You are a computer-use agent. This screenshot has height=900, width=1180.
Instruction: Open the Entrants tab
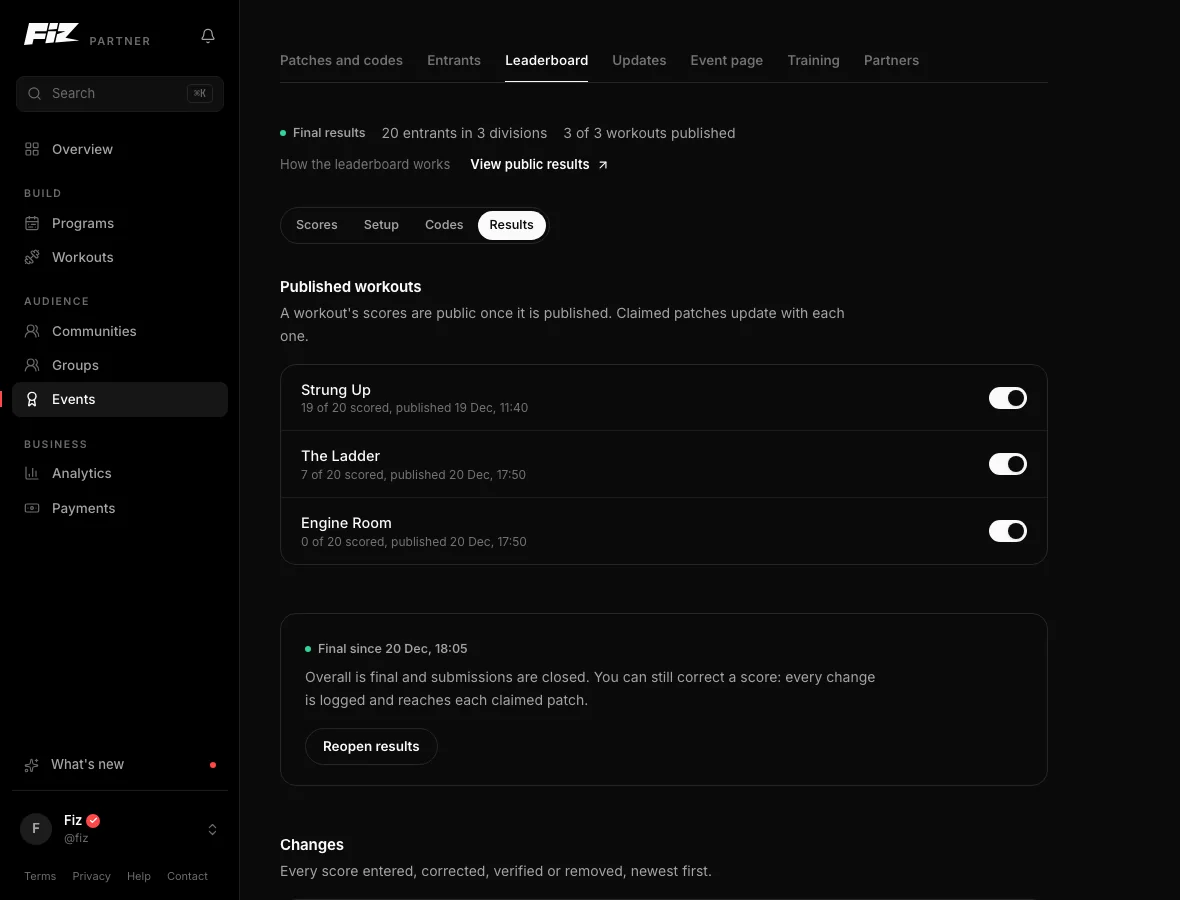point(454,60)
